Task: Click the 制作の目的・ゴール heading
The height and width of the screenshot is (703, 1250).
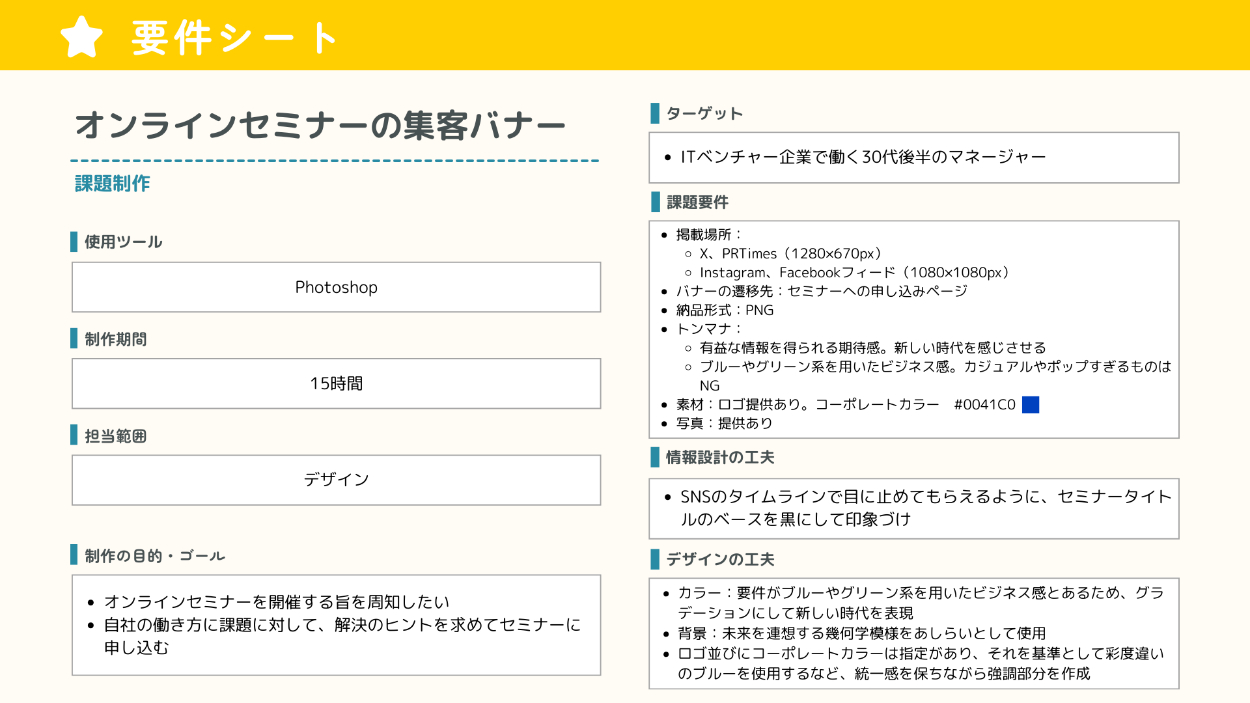Action: [154, 555]
